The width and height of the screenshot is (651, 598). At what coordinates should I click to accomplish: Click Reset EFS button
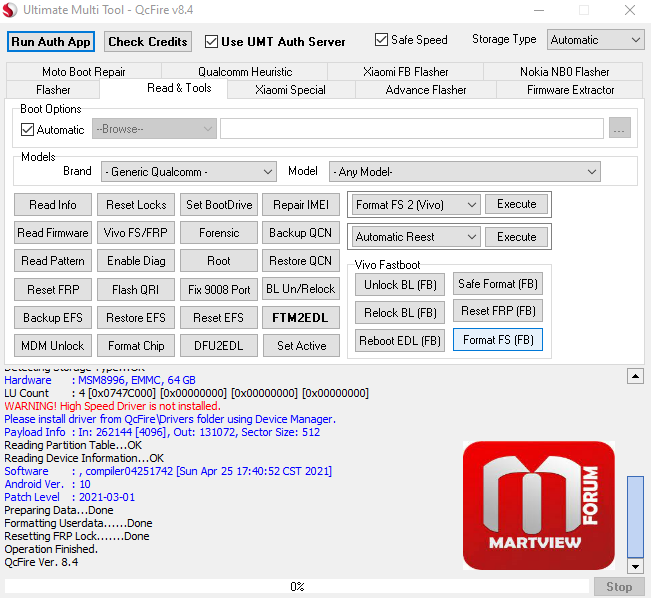tap(219, 318)
